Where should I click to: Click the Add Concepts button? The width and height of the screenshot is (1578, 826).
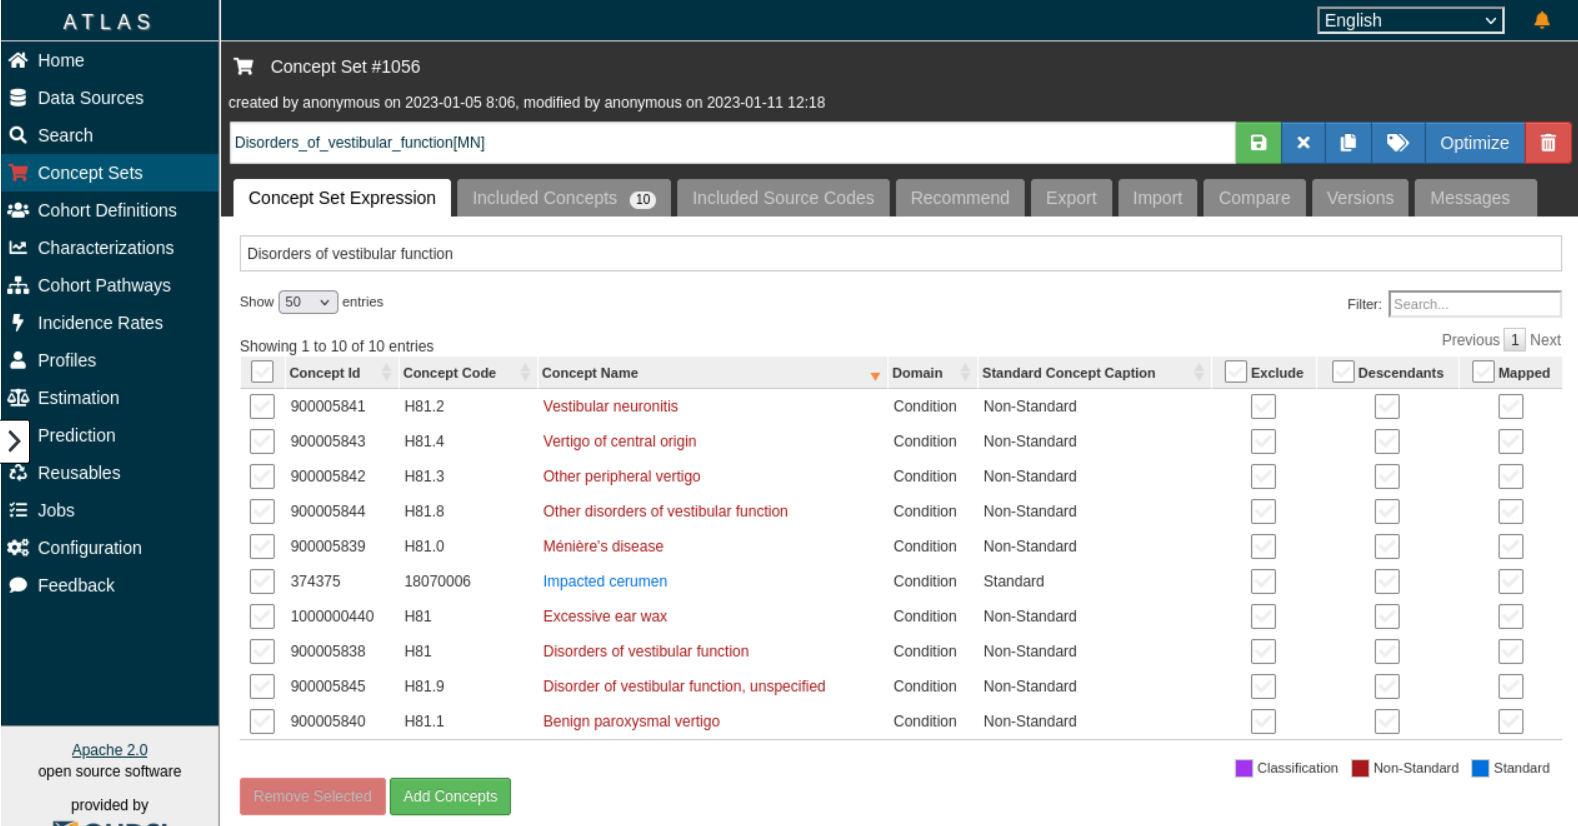click(x=450, y=796)
